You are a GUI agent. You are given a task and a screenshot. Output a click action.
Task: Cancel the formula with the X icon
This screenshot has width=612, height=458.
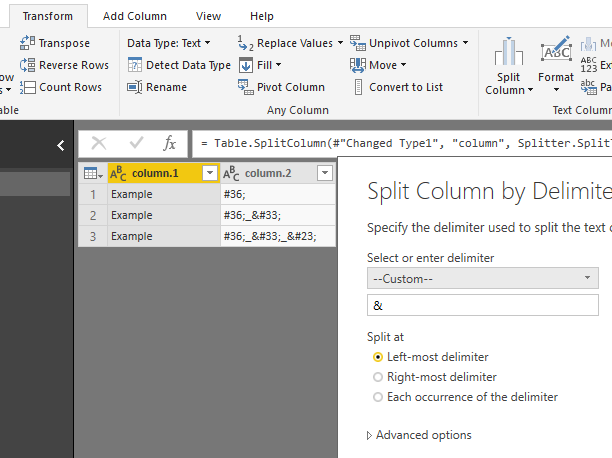coord(99,143)
